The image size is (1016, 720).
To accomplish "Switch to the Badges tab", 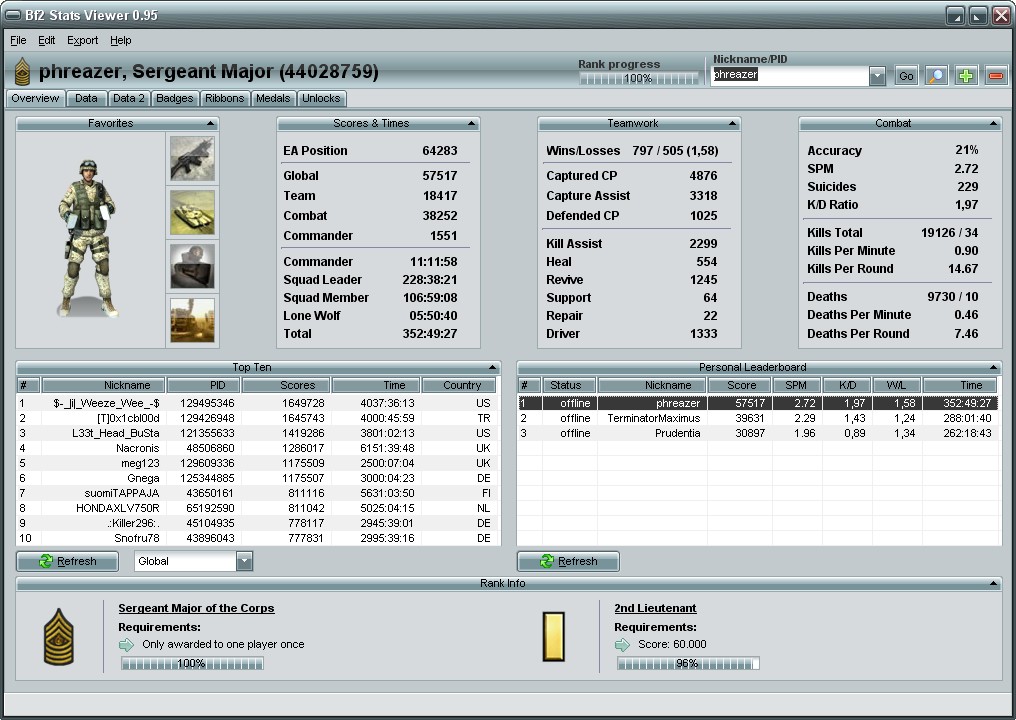I will [x=175, y=99].
